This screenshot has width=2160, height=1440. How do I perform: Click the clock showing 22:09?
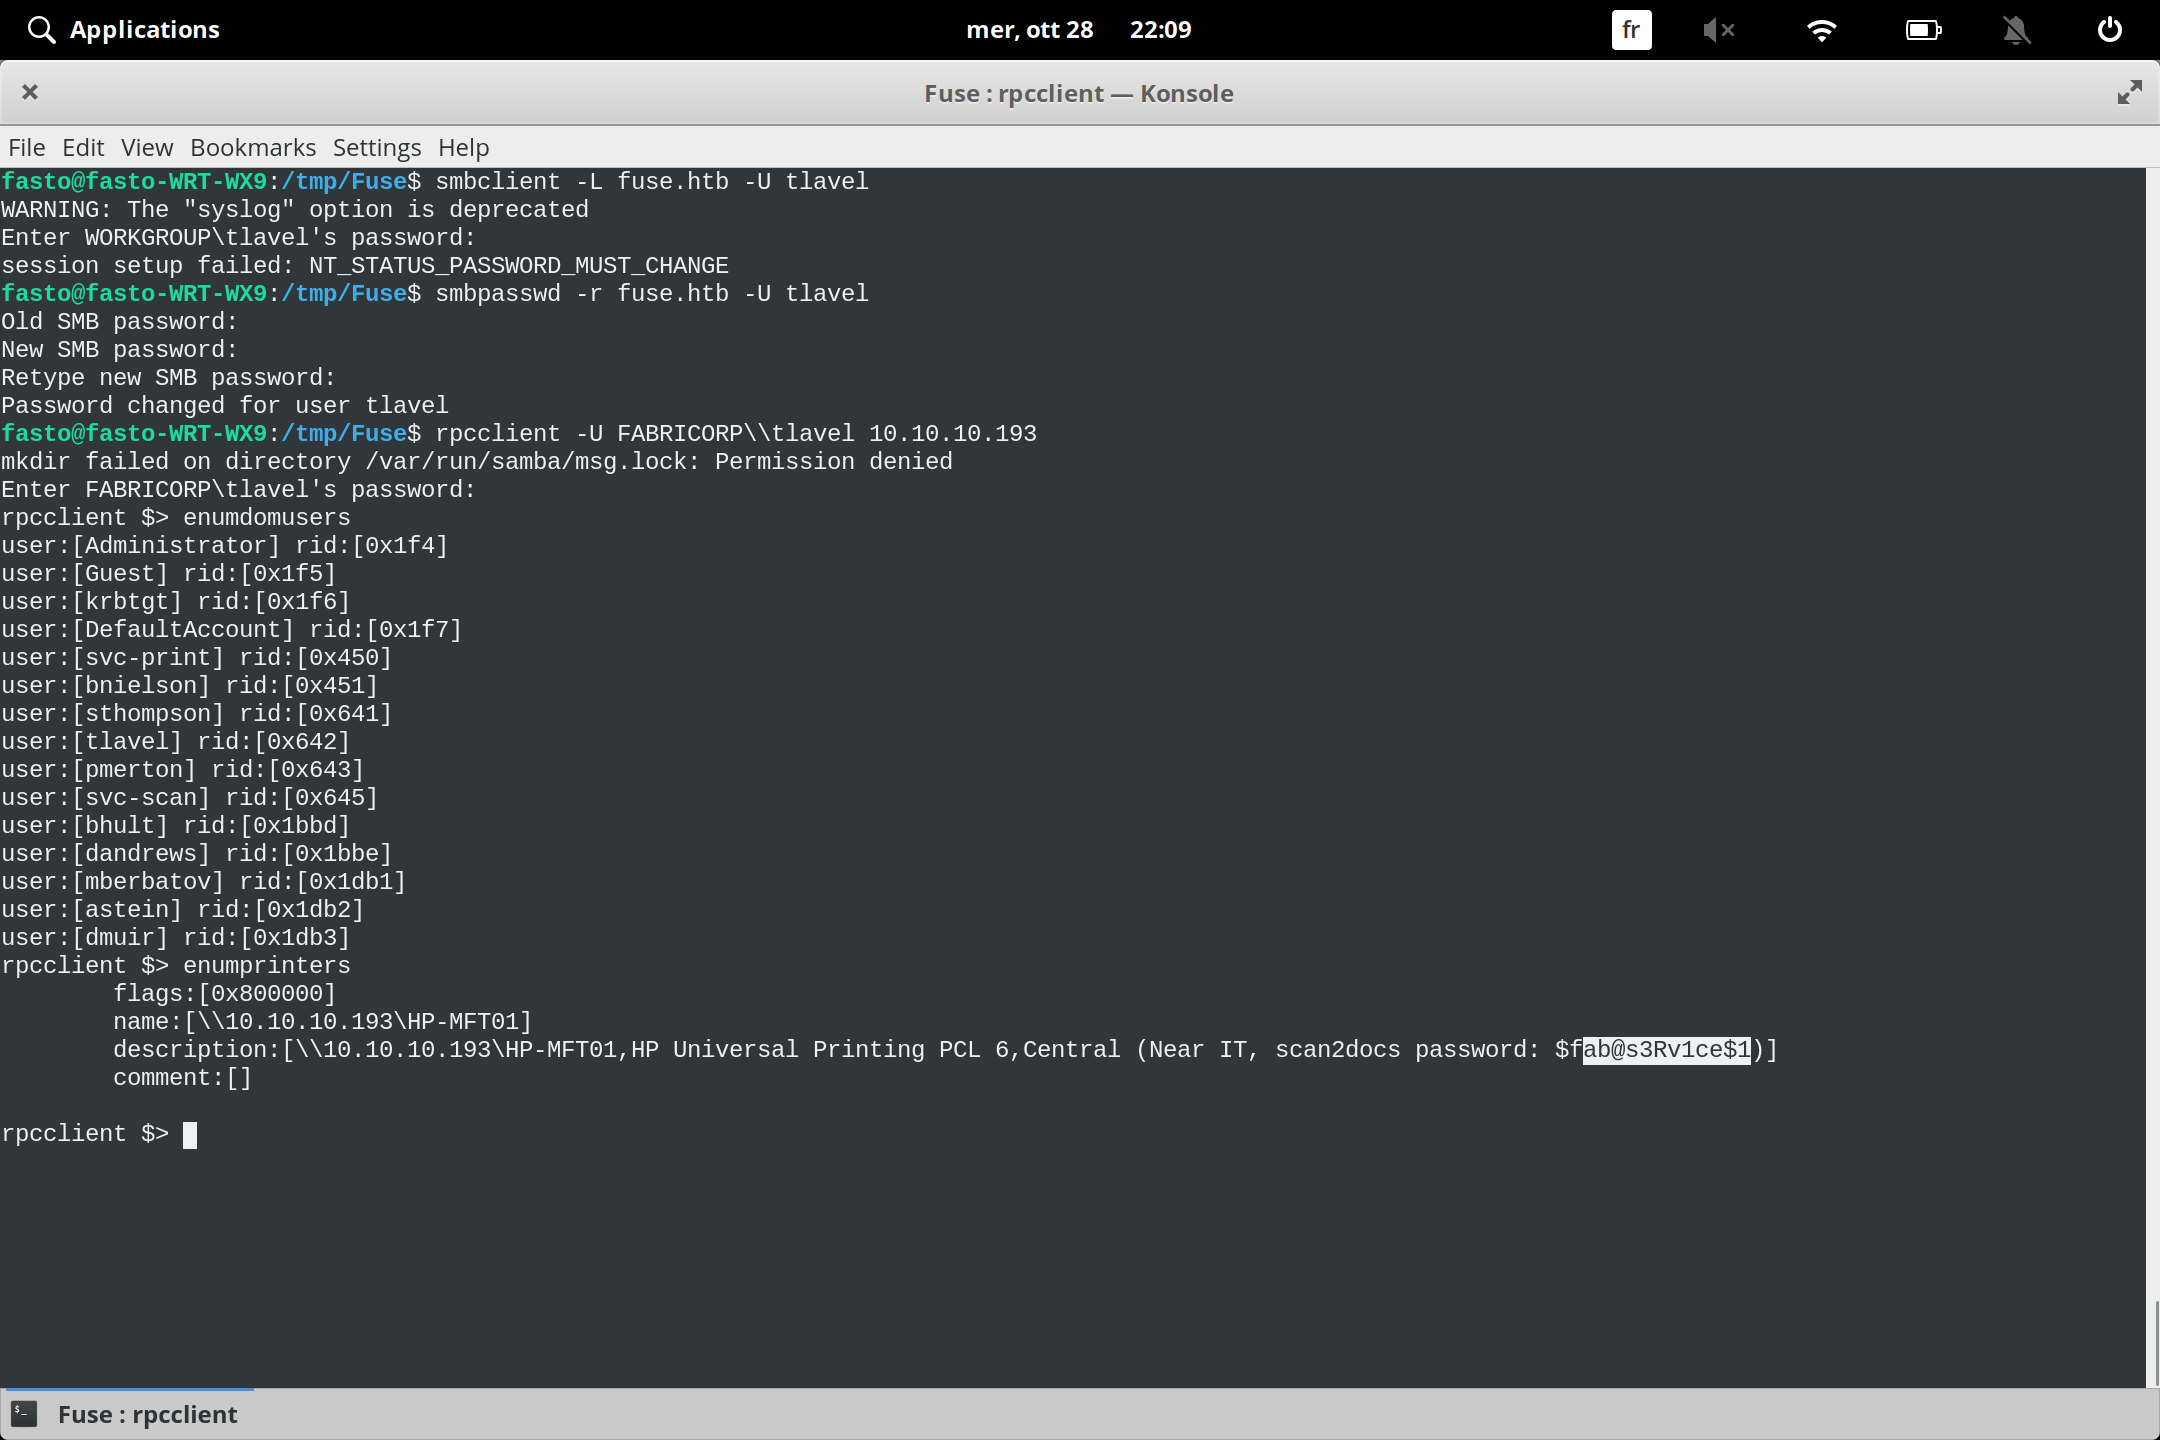tap(1160, 29)
